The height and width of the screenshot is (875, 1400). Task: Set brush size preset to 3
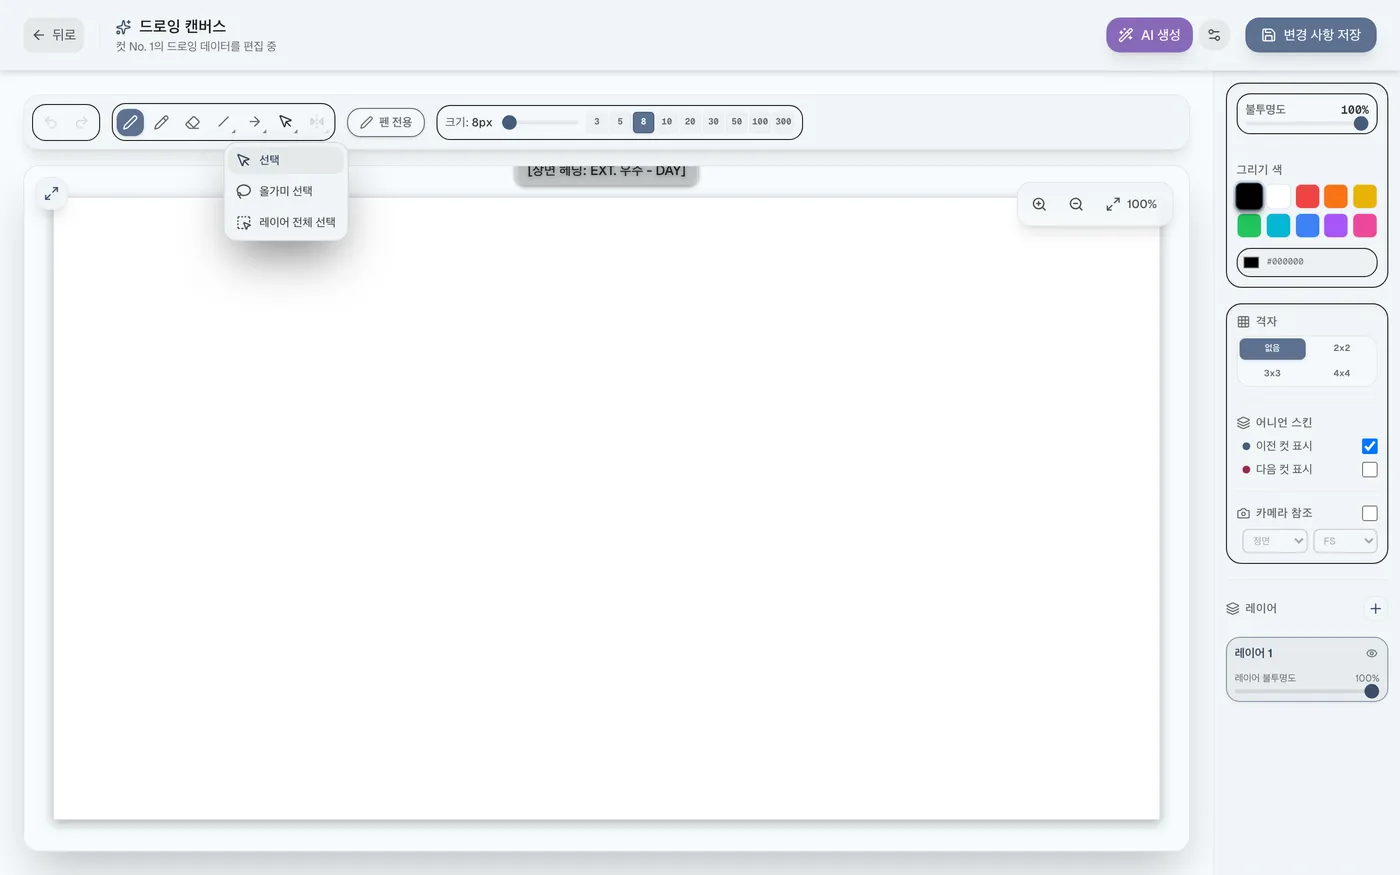[x=597, y=122]
